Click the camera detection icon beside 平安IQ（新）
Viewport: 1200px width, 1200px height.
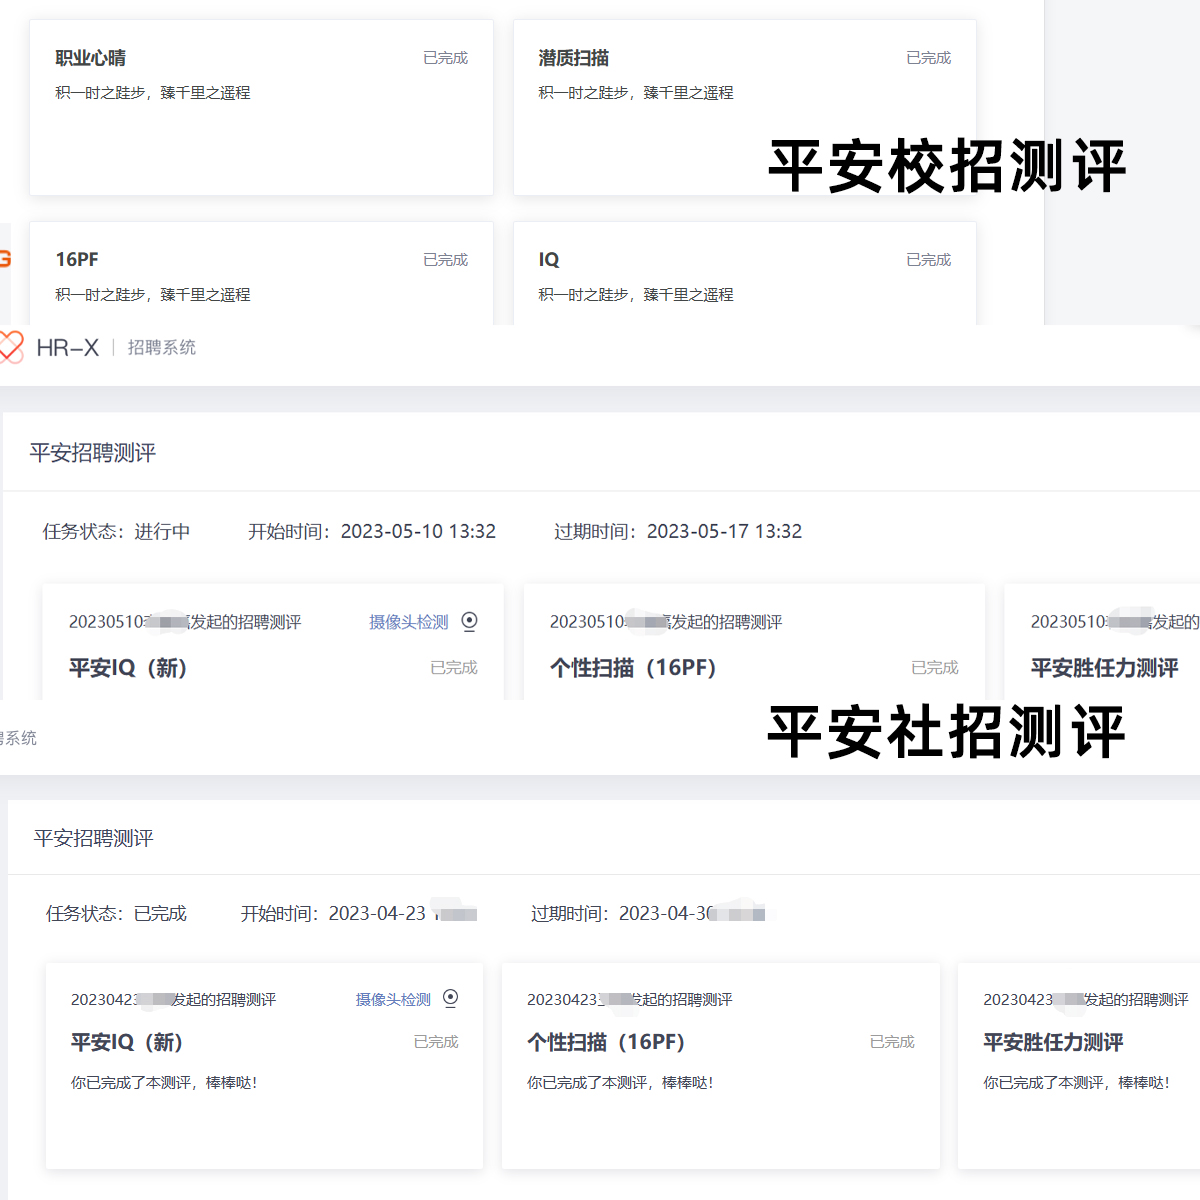[x=469, y=621]
